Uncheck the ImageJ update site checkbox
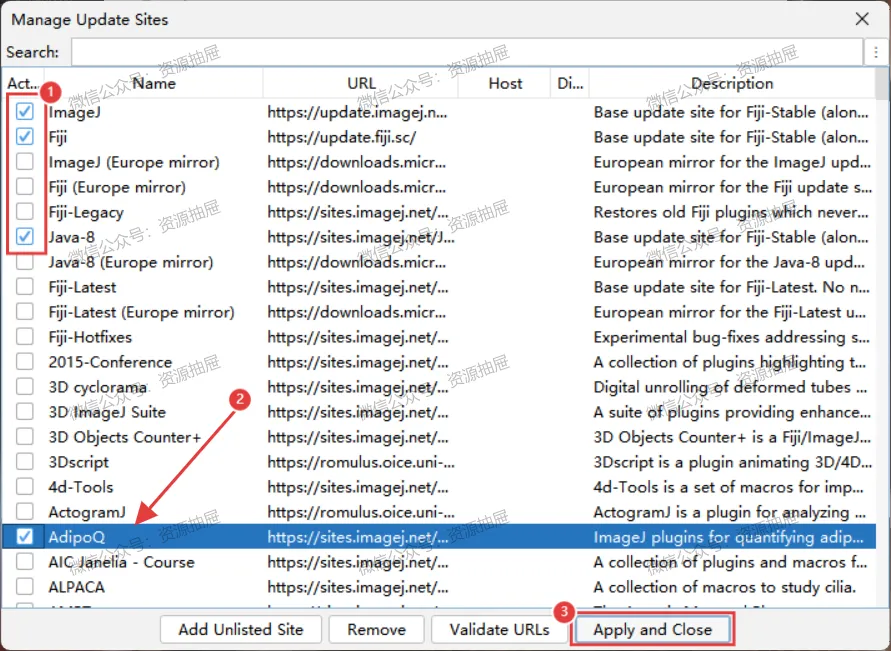The height and width of the screenshot is (651, 891). (x=24, y=112)
